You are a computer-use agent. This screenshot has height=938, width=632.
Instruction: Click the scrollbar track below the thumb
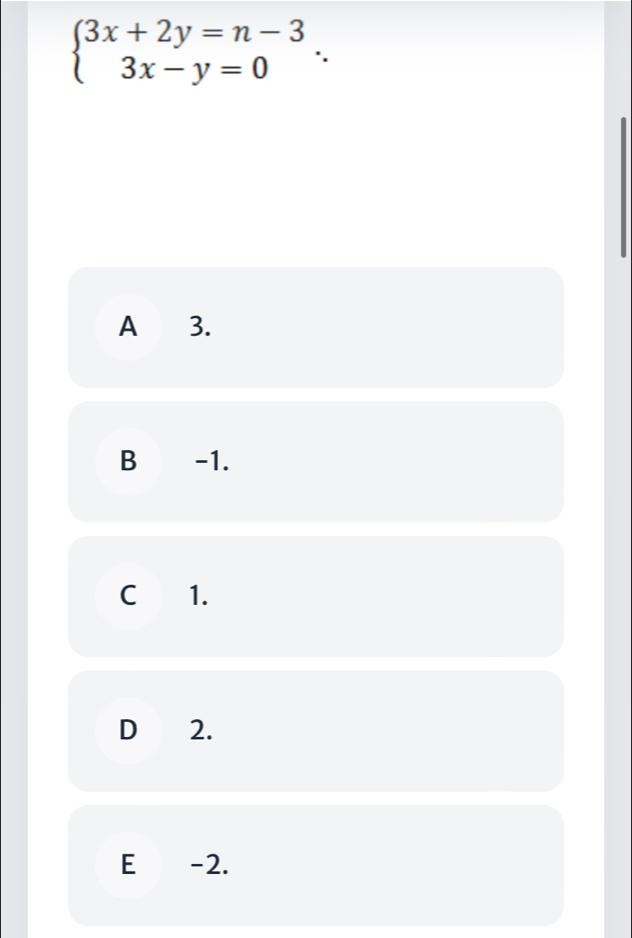tap(624, 598)
